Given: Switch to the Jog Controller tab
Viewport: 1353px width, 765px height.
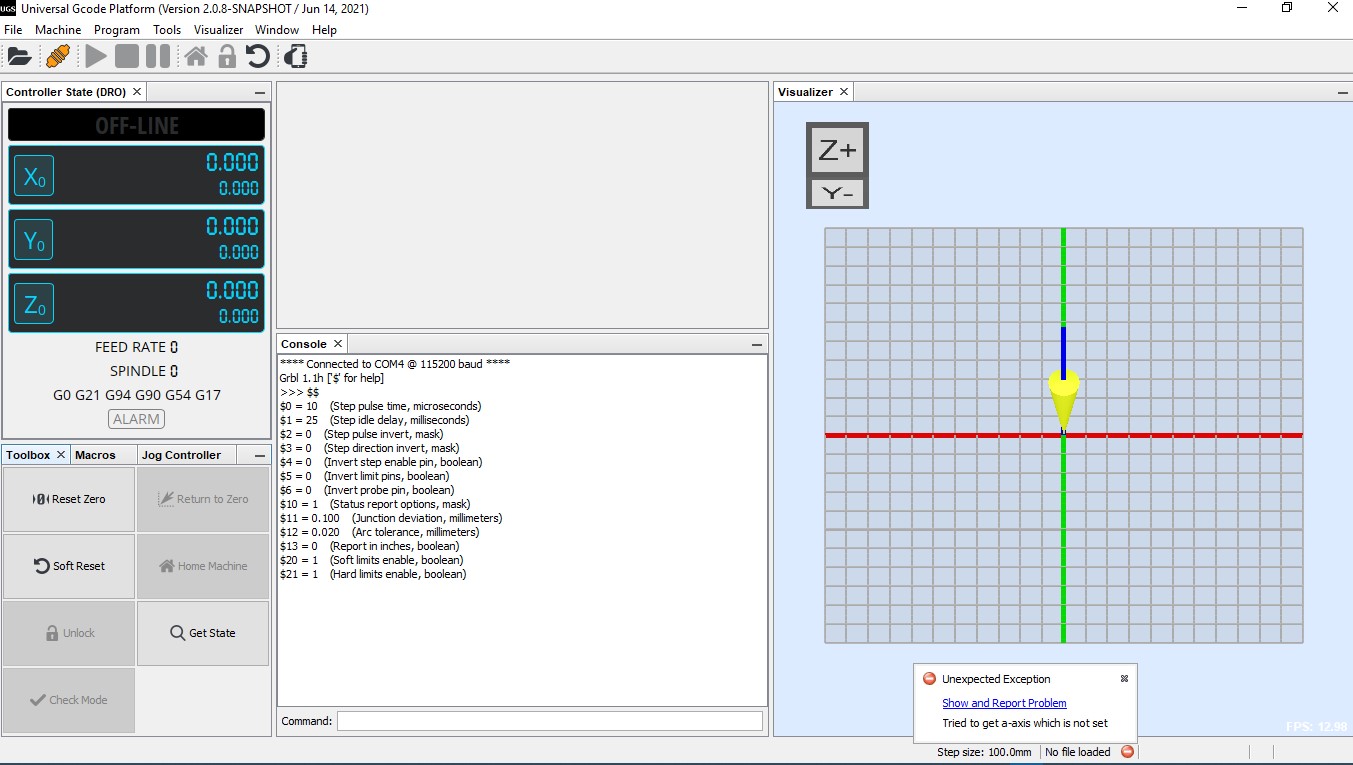Looking at the screenshot, I should point(181,455).
